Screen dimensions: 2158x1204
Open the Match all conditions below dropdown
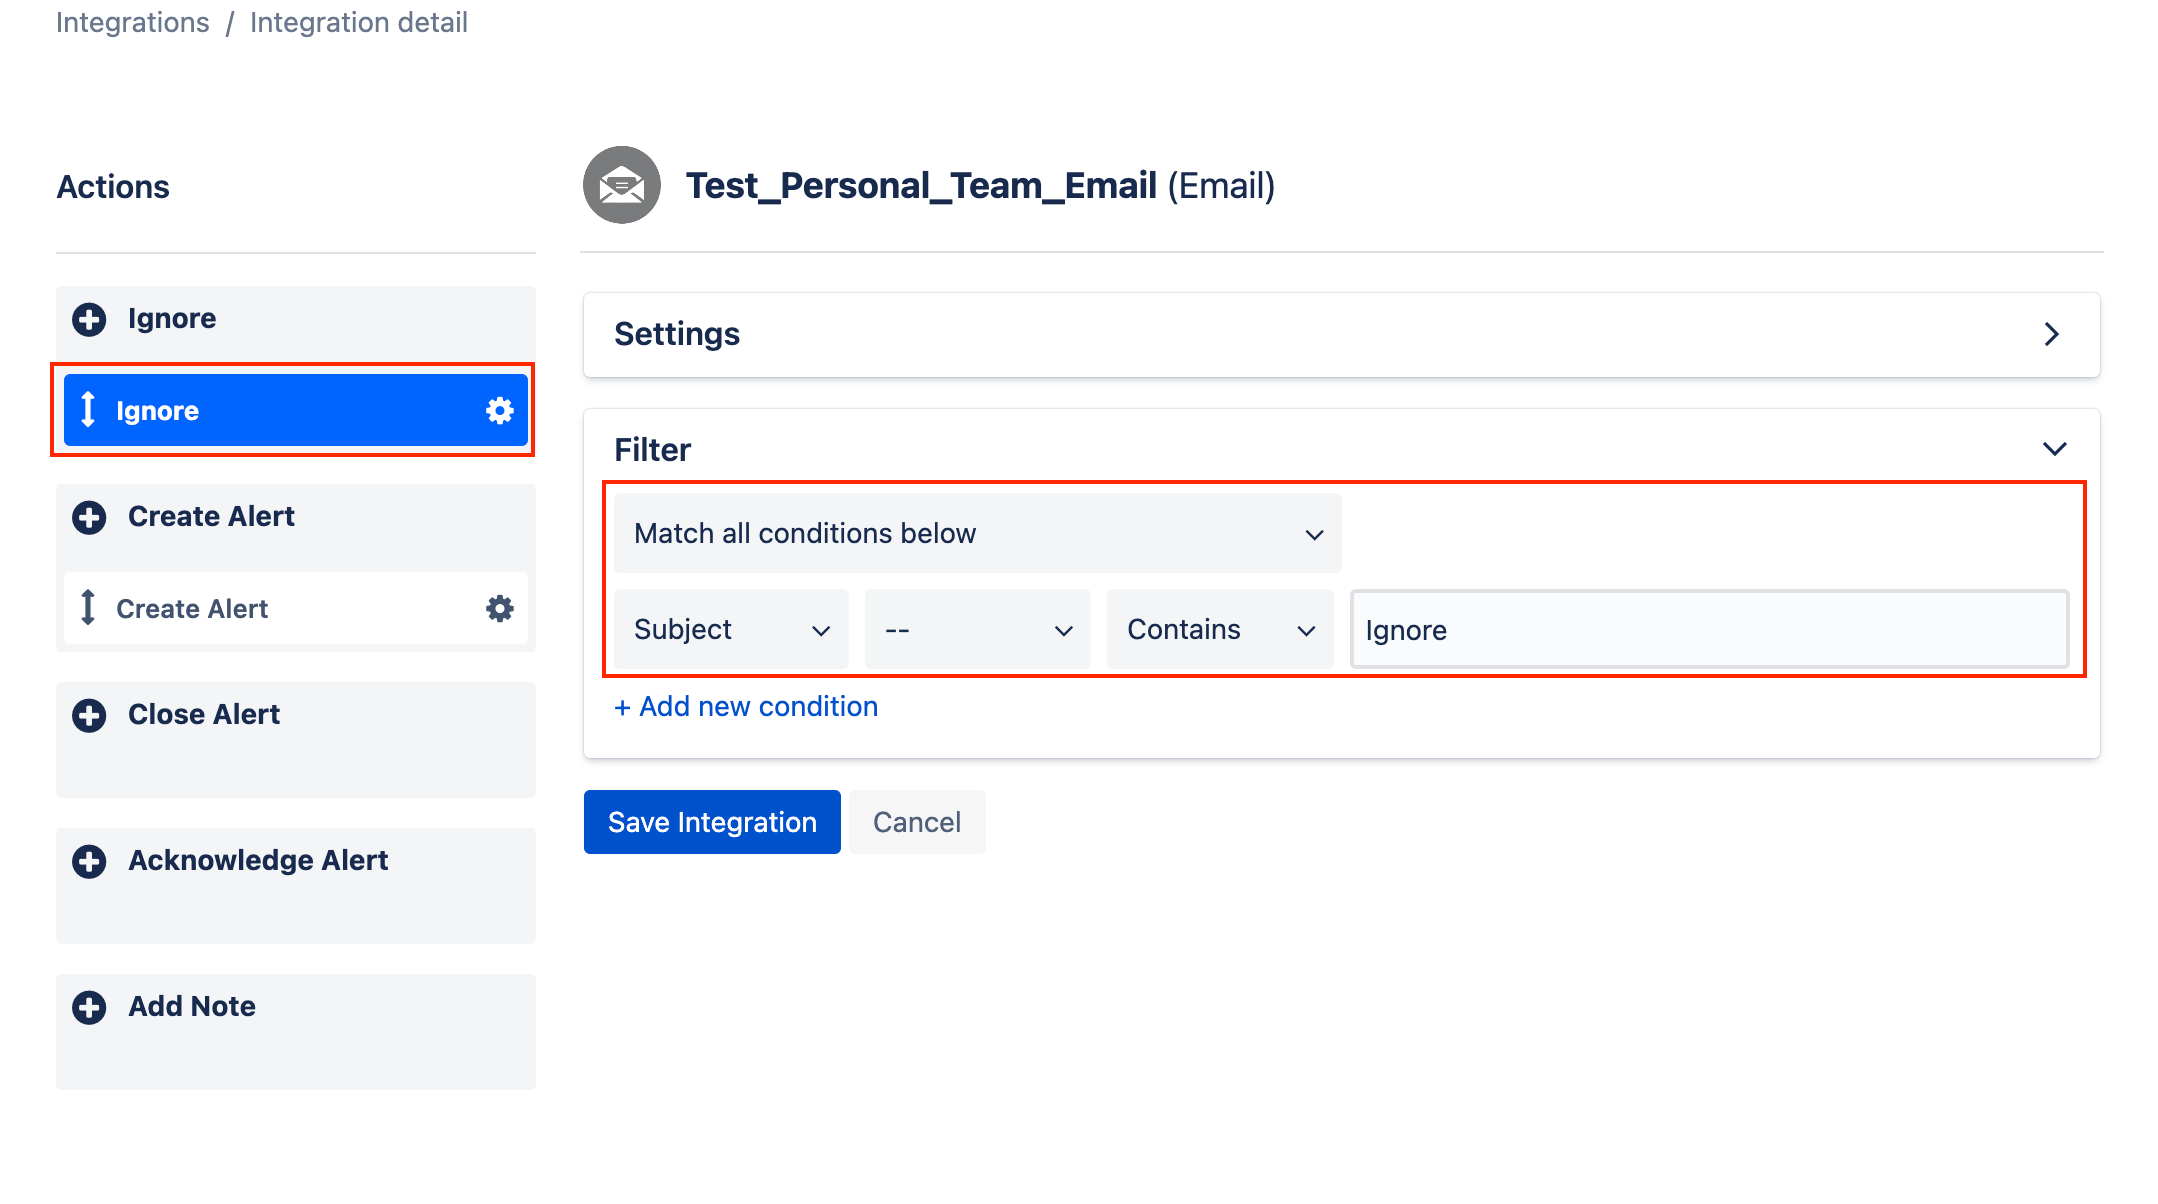(x=978, y=533)
